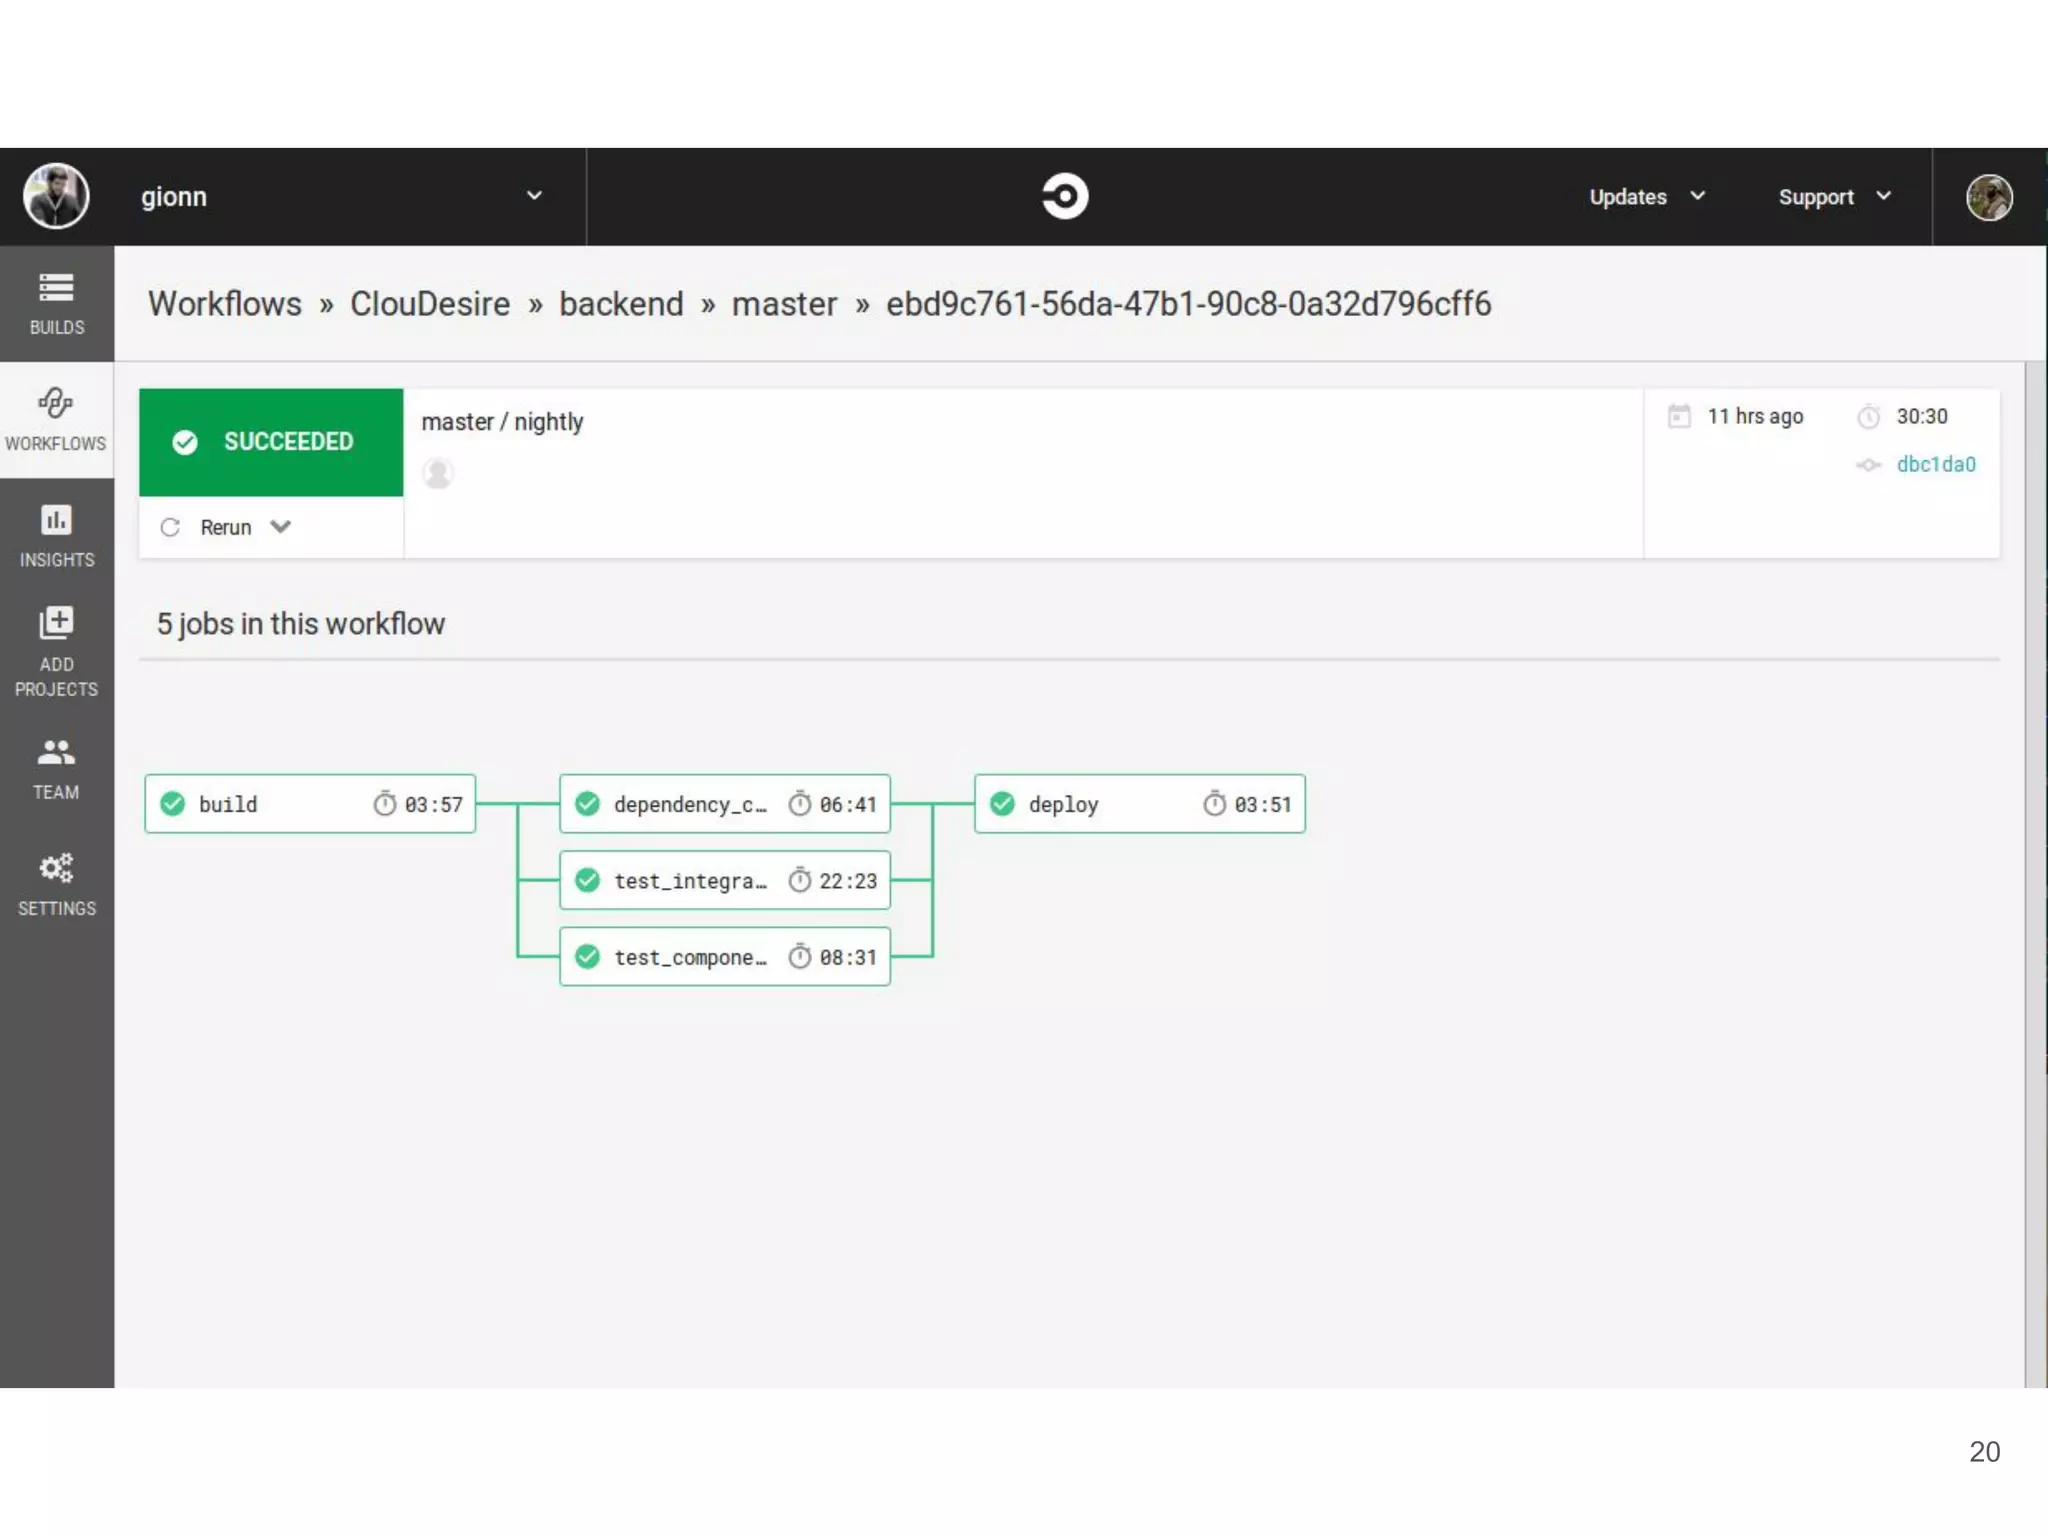Image resolution: width=2048 pixels, height=1536 pixels.
Task: Open commit link dbc1da0
Action: [1935, 464]
